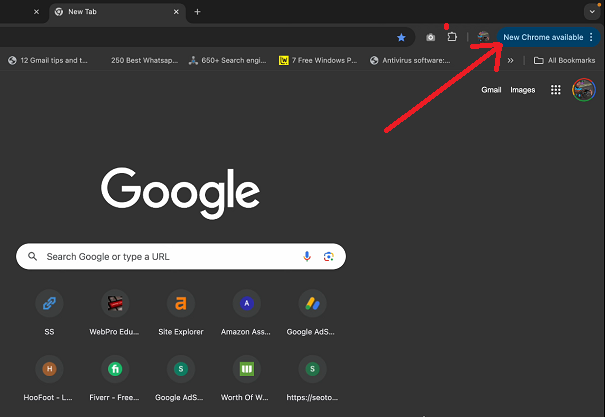Open the Chrome profile avatar in toolbar
The width and height of the screenshot is (605, 417).
pyautogui.click(x=483, y=37)
